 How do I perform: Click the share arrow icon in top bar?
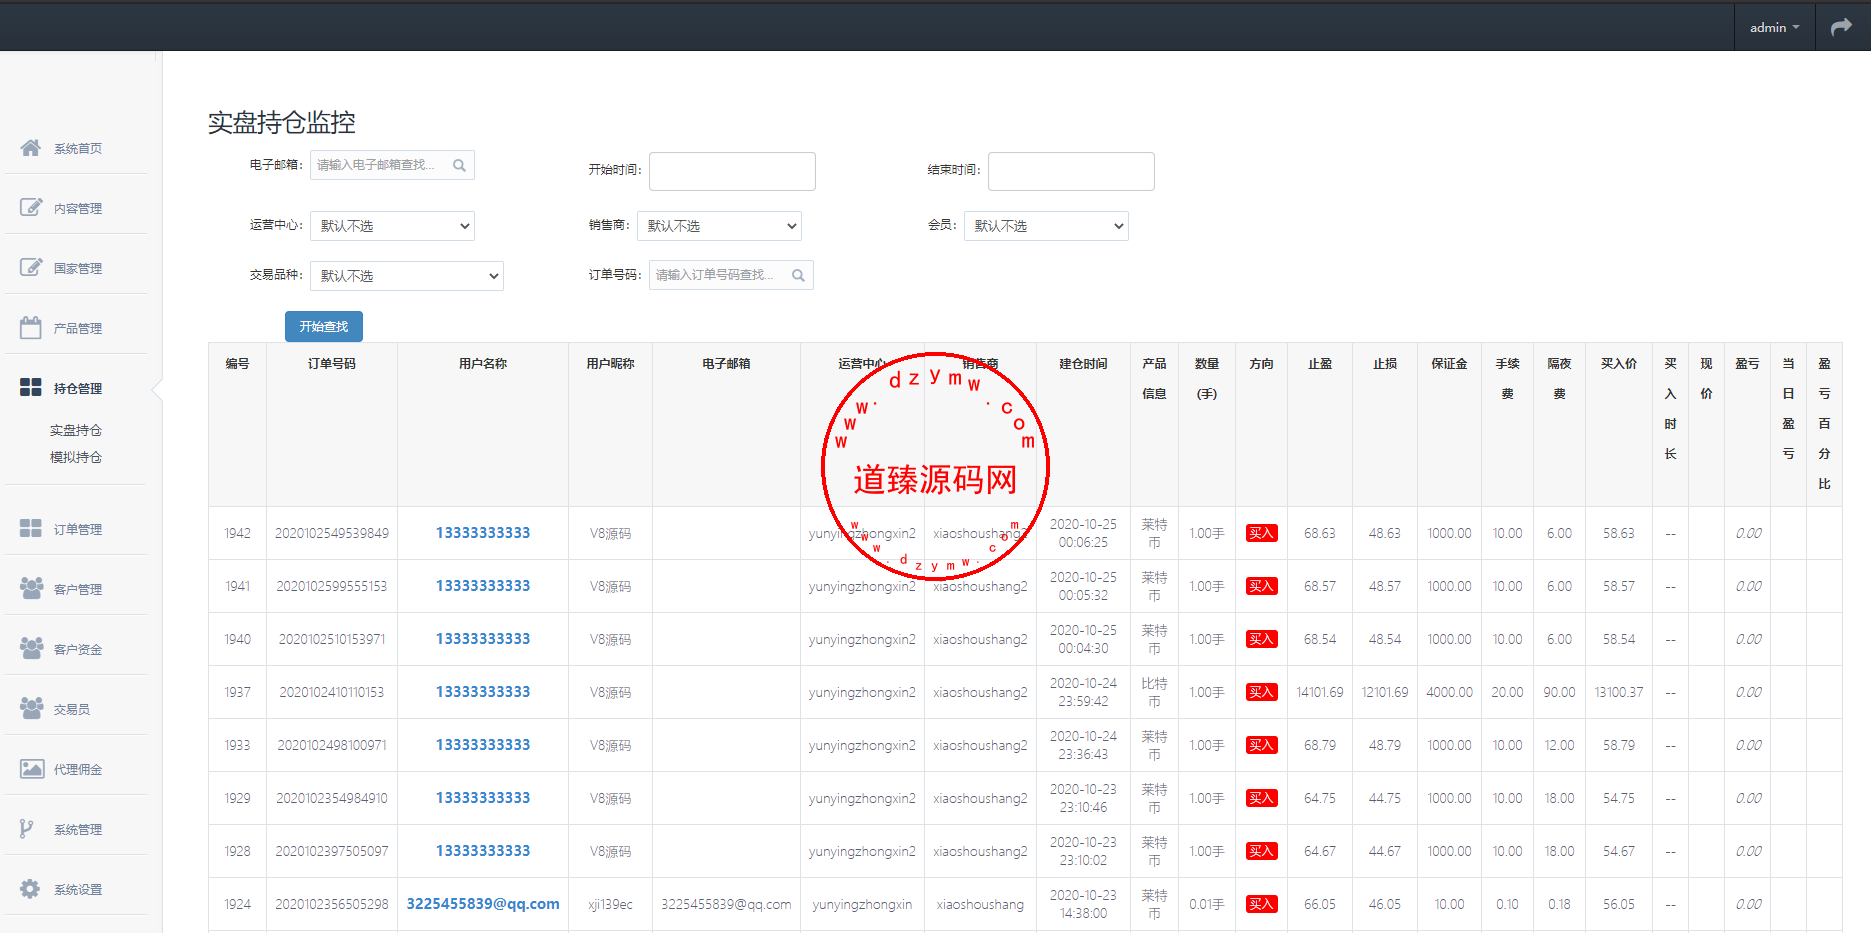point(1841,27)
